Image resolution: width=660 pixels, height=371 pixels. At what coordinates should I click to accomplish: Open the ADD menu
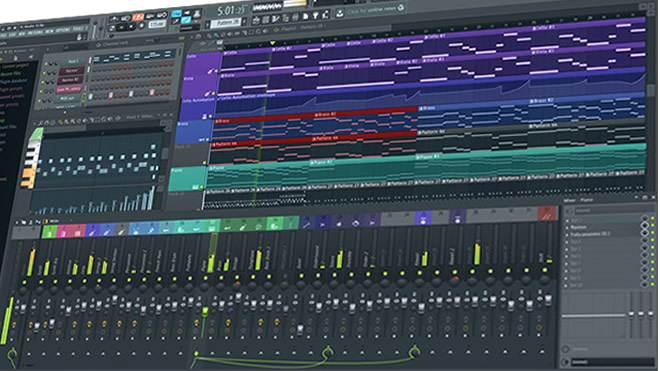pos(21,34)
